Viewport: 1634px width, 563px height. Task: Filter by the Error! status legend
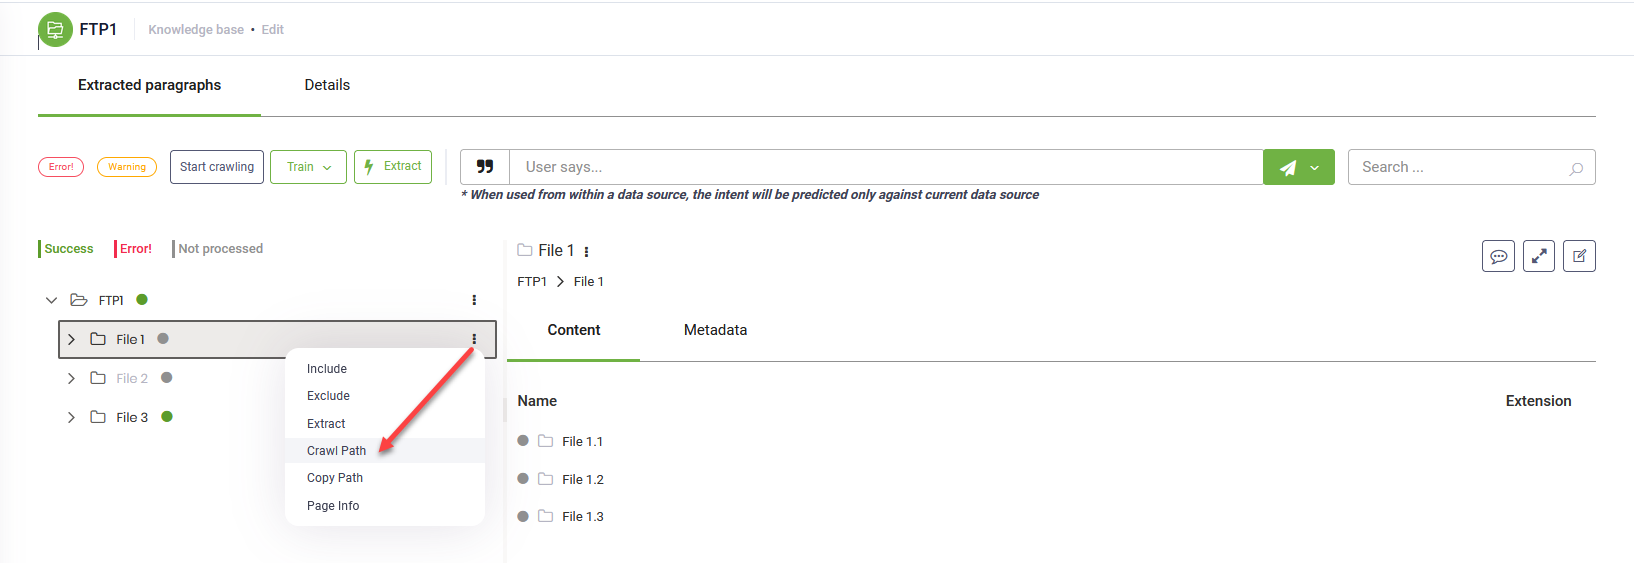tap(136, 249)
